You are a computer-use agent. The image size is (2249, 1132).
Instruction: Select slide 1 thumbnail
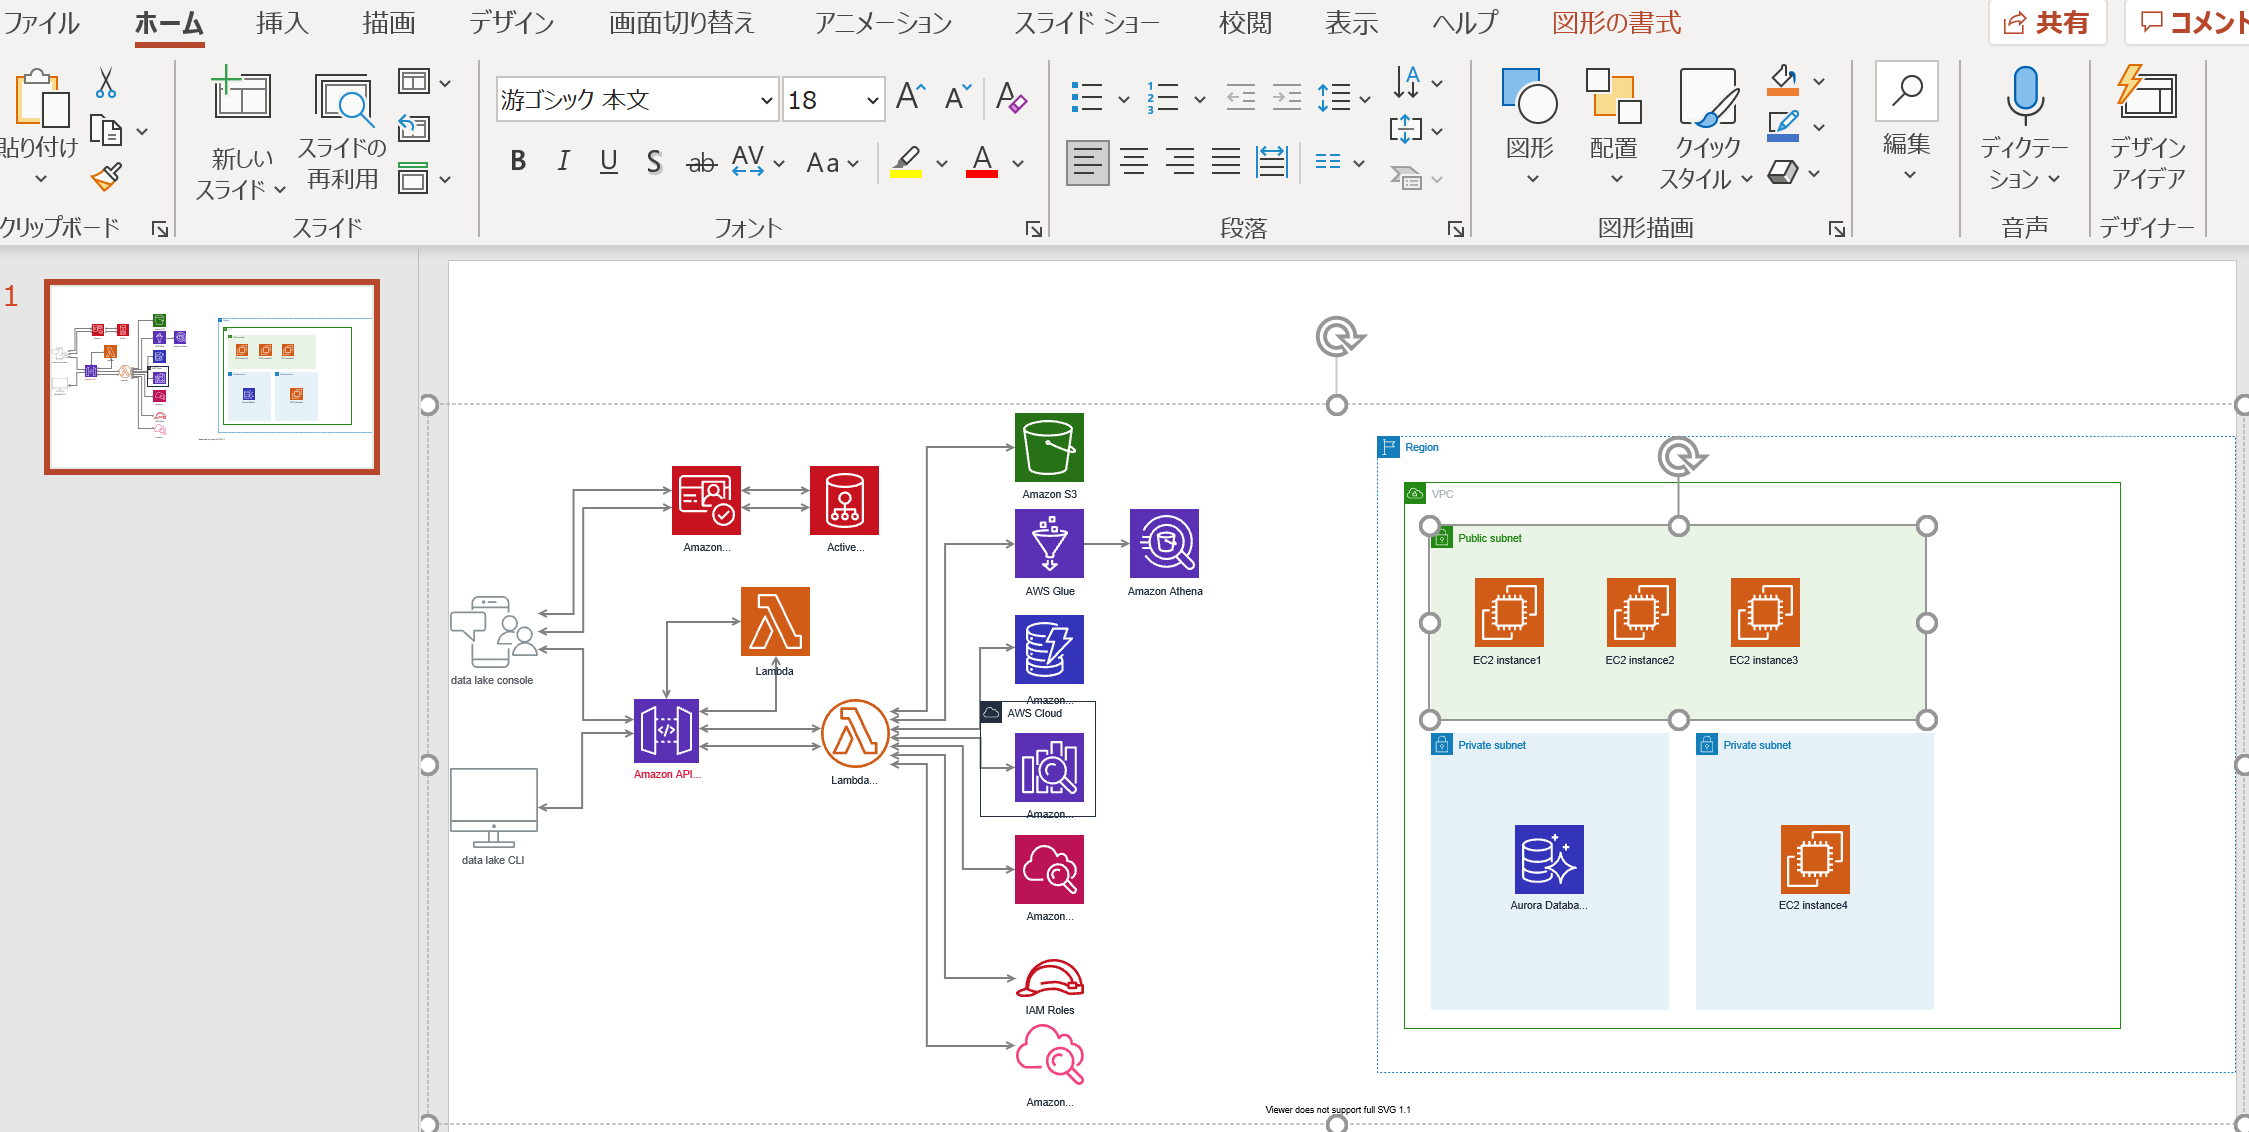[x=212, y=377]
